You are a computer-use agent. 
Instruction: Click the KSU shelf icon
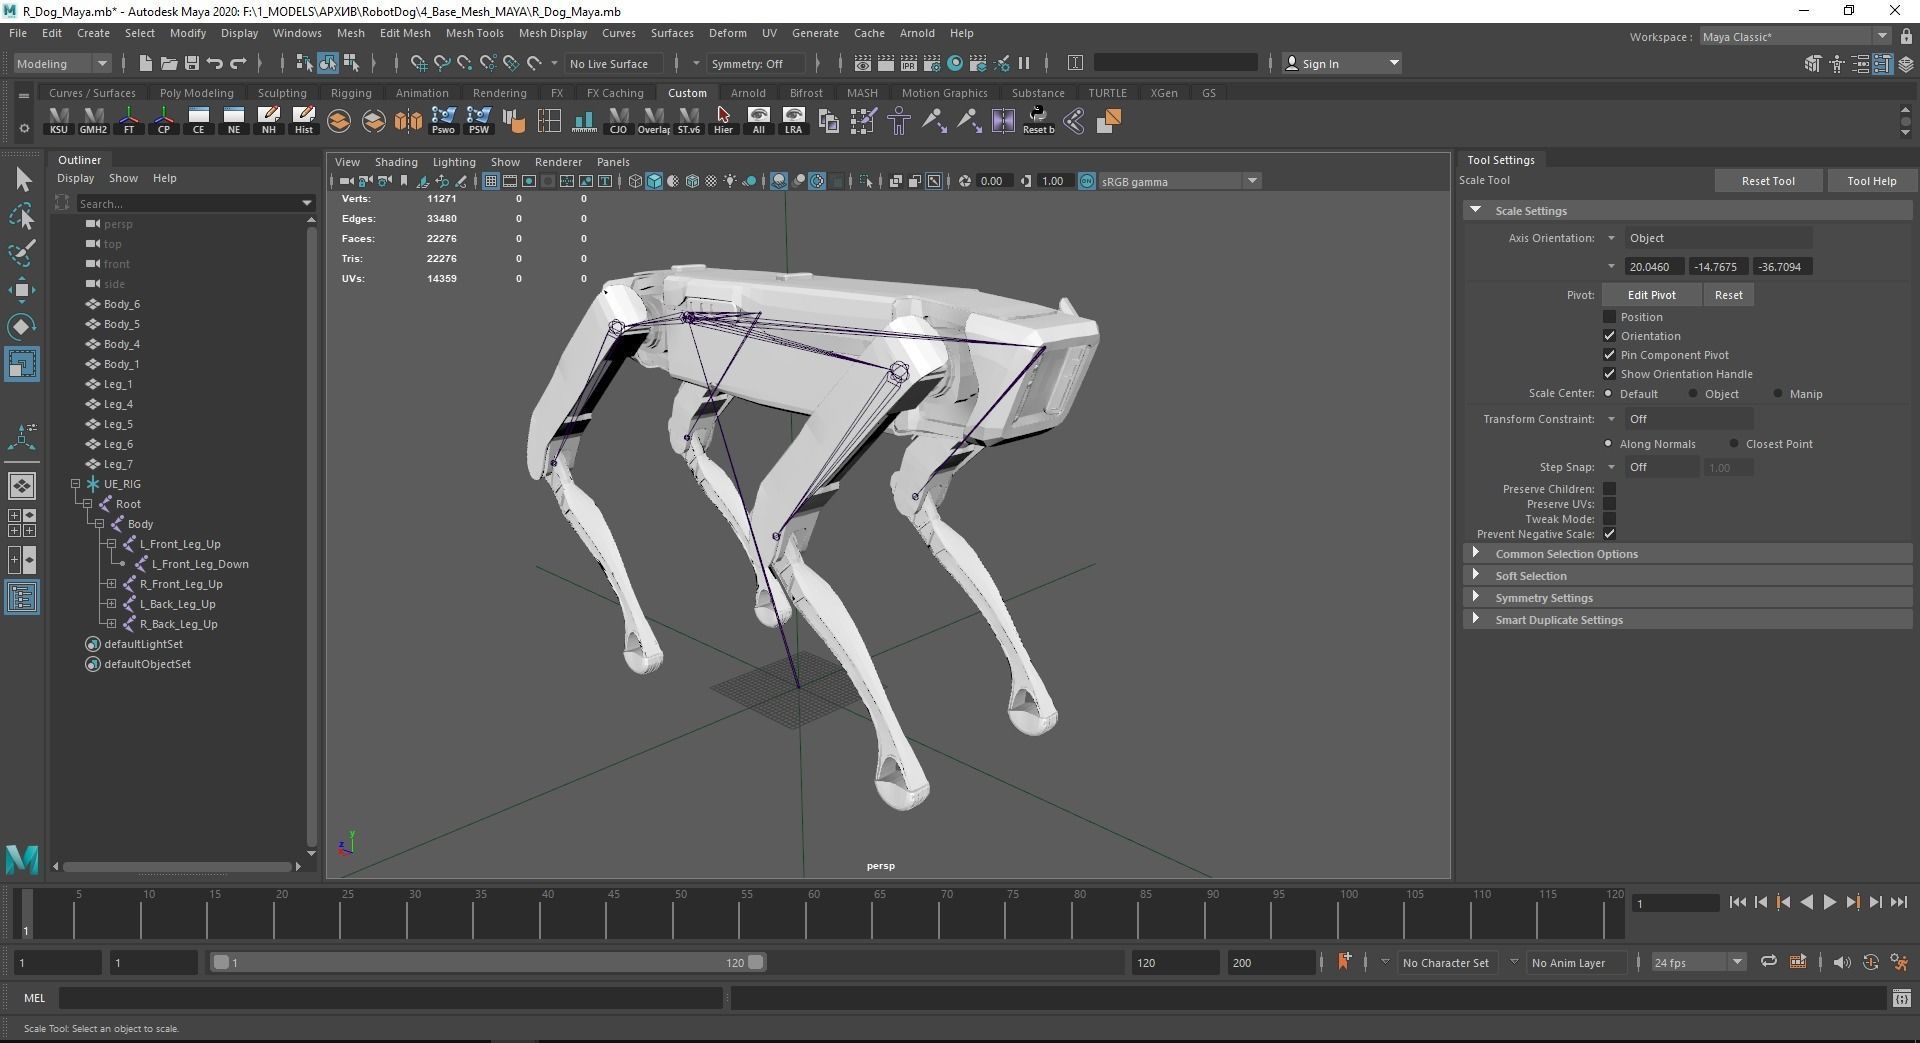[59, 121]
